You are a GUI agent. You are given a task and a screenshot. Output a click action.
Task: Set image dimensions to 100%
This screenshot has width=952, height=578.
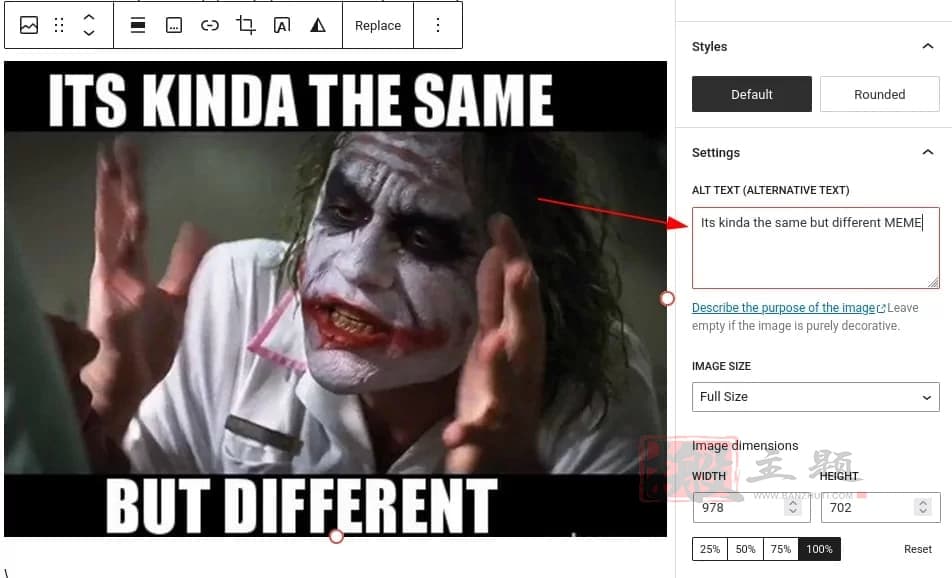(819, 549)
